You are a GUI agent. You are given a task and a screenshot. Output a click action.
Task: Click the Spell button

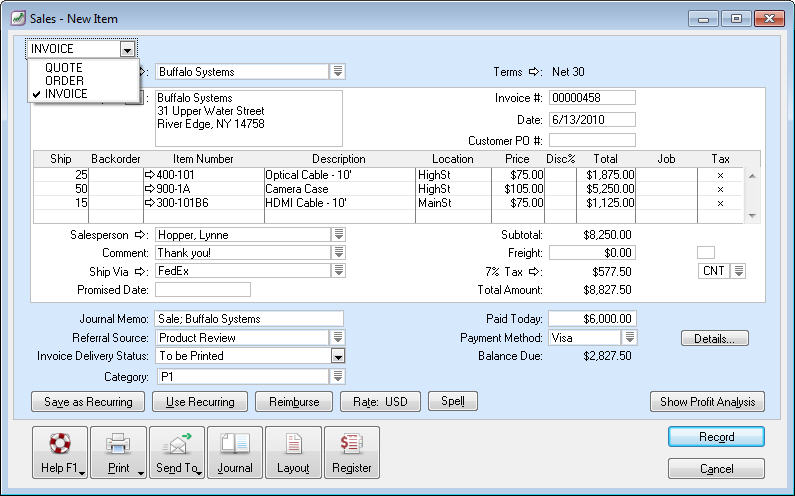tap(453, 401)
